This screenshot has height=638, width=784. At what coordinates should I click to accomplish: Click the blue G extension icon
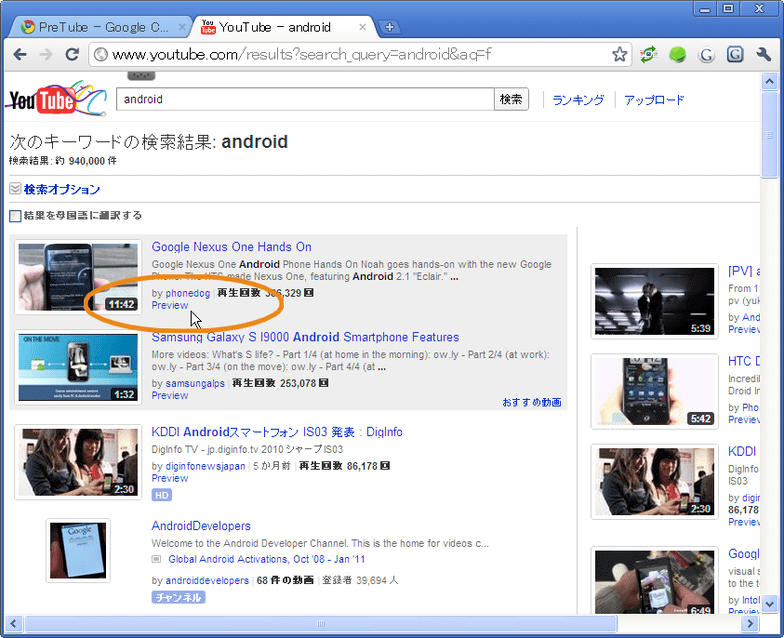734,54
